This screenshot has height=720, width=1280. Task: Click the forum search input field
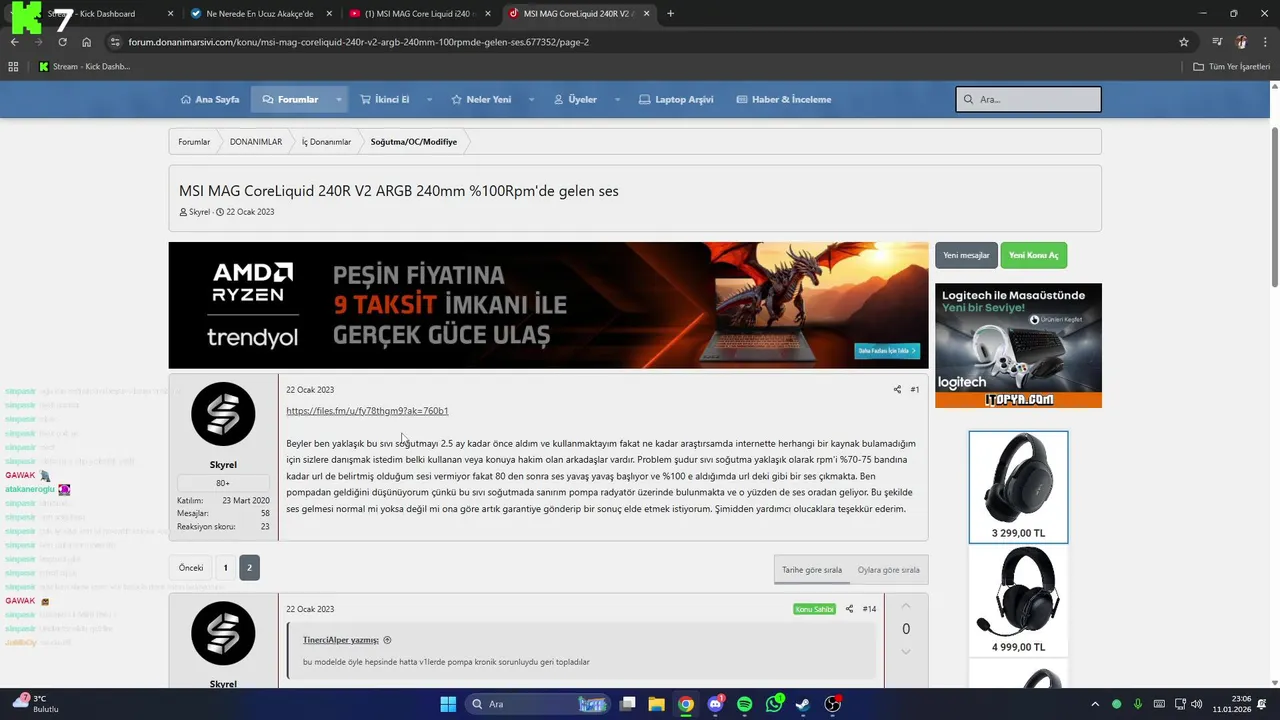[x=1028, y=100]
